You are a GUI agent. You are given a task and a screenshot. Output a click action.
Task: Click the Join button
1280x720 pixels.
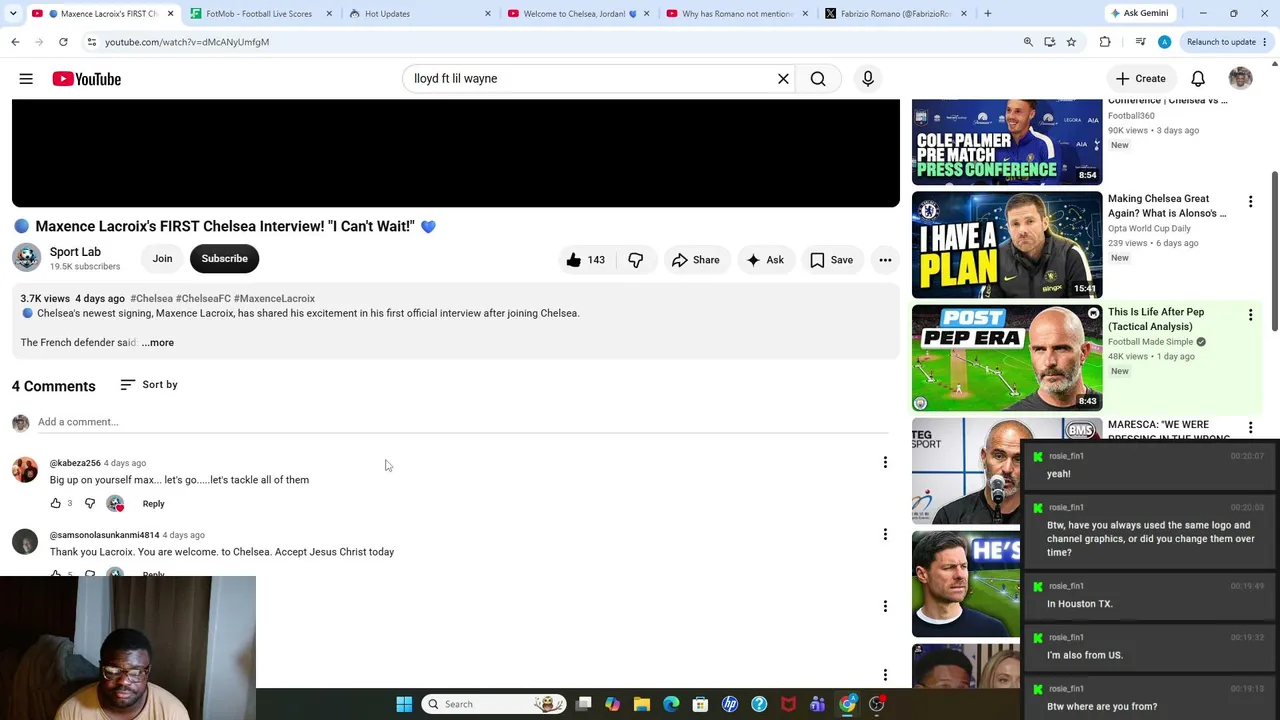click(x=162, y=259)
